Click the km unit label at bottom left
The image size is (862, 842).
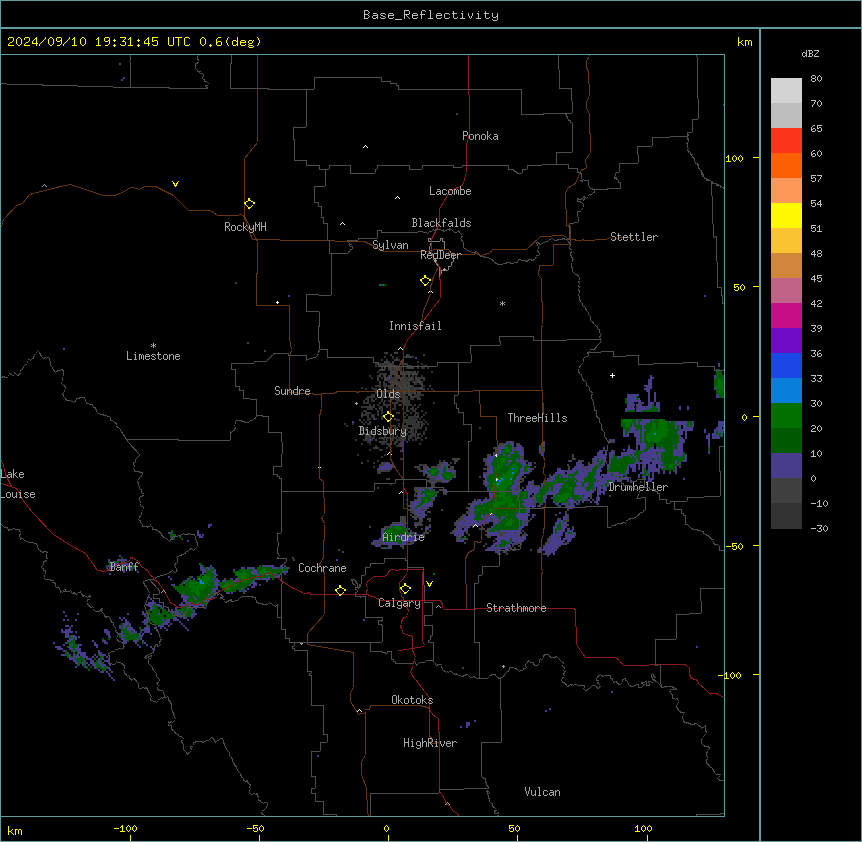click(15, 830)
